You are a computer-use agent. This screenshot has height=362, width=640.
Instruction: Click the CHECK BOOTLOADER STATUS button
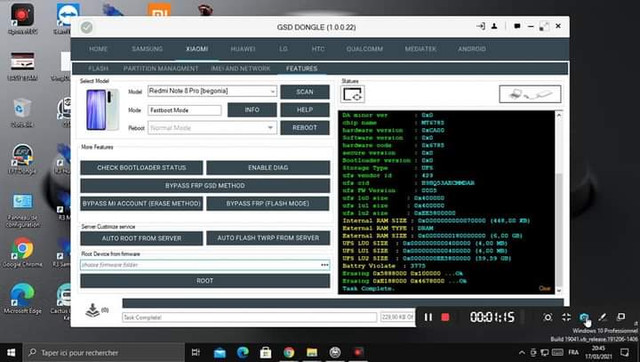click(x=142, y=168)
